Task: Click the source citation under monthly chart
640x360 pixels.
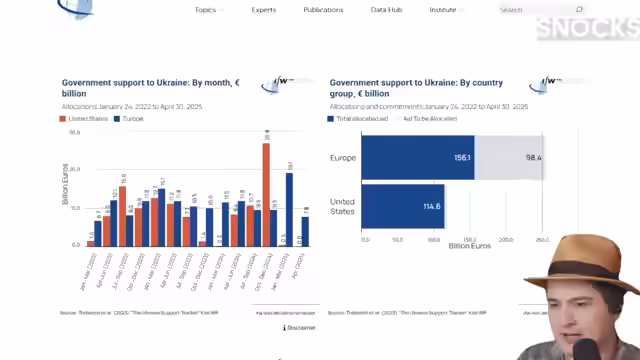Action: click(x=139, y=313)
